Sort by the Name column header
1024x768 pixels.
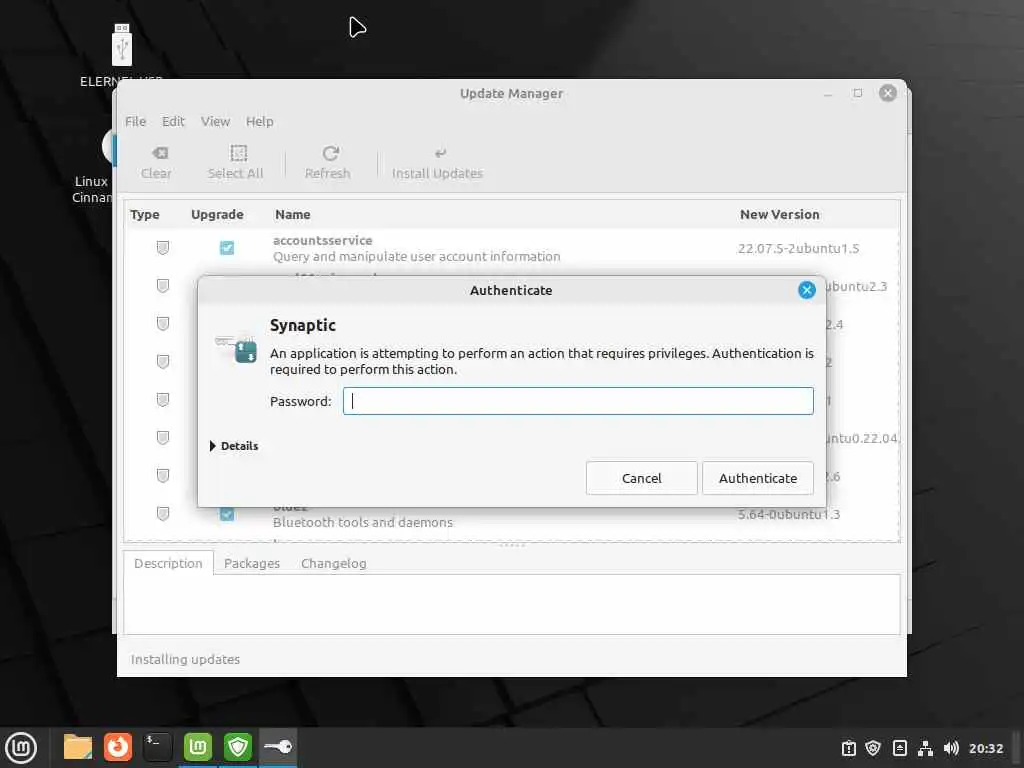click(x=293, y=214)
